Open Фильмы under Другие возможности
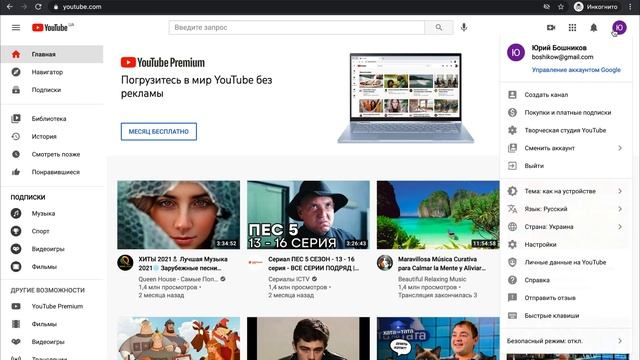 coord(52,324)
